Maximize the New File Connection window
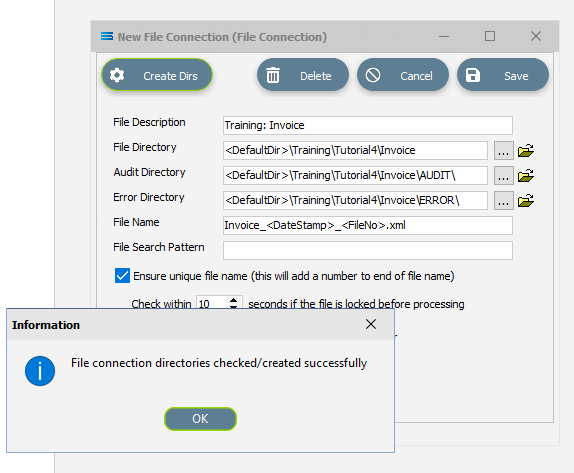Screen dimensions: 574x473 [490, 36]
